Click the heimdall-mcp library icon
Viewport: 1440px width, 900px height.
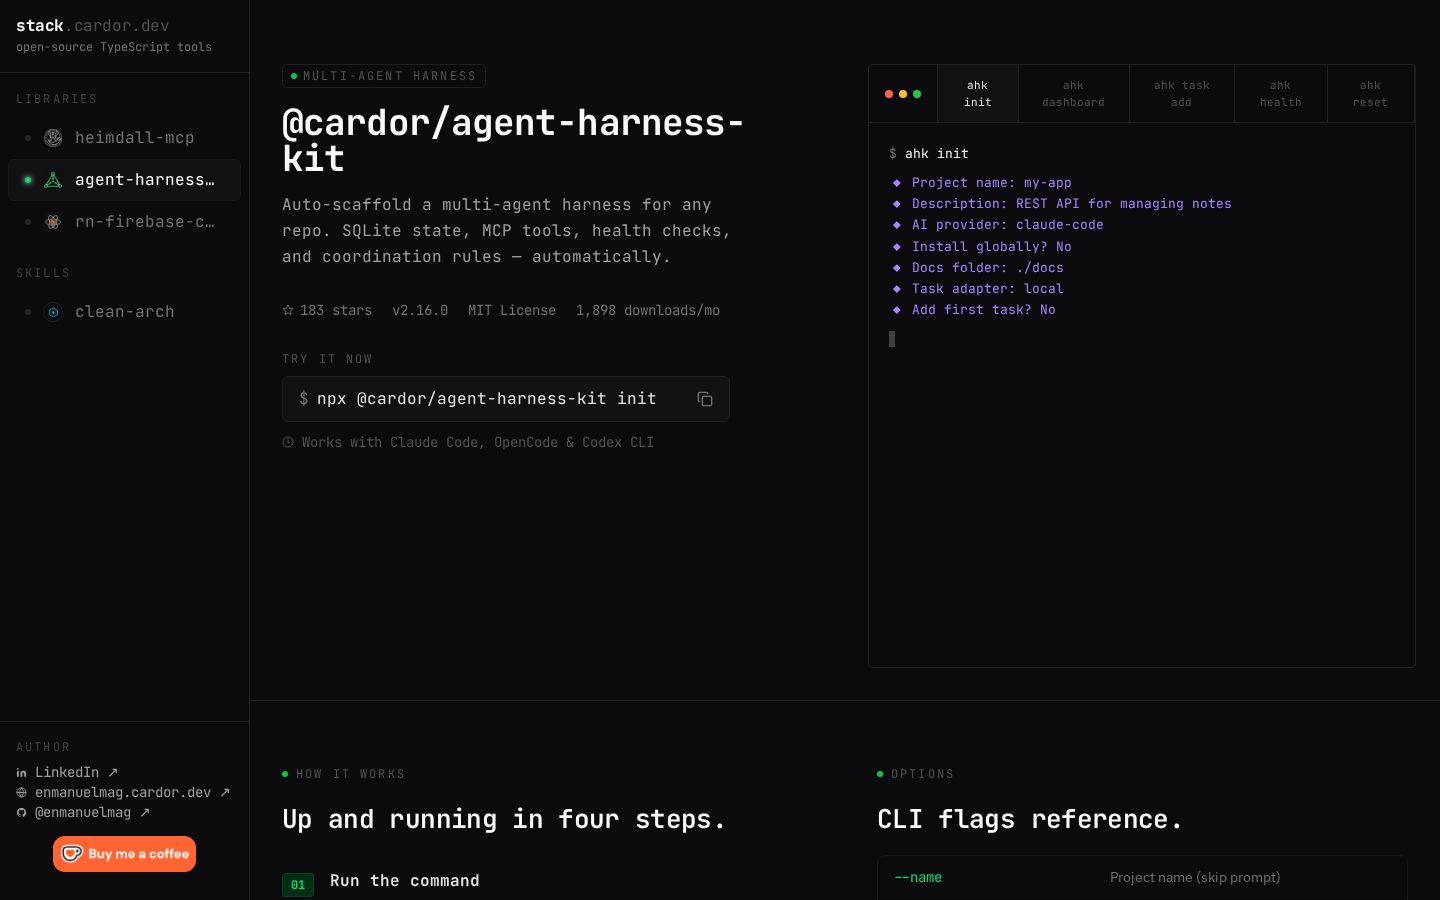click(x=53, y=138)
